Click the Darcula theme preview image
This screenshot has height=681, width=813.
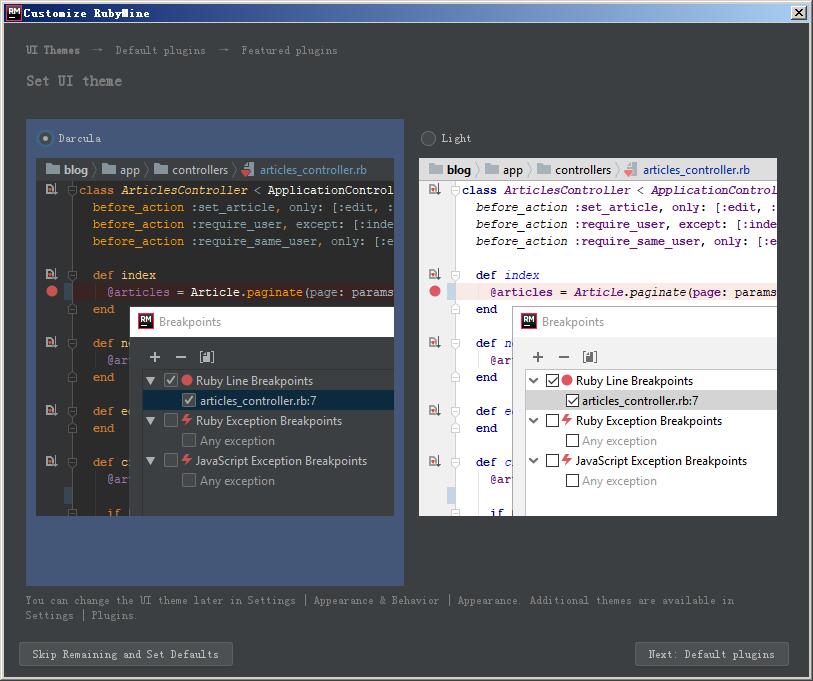(215, 337)
